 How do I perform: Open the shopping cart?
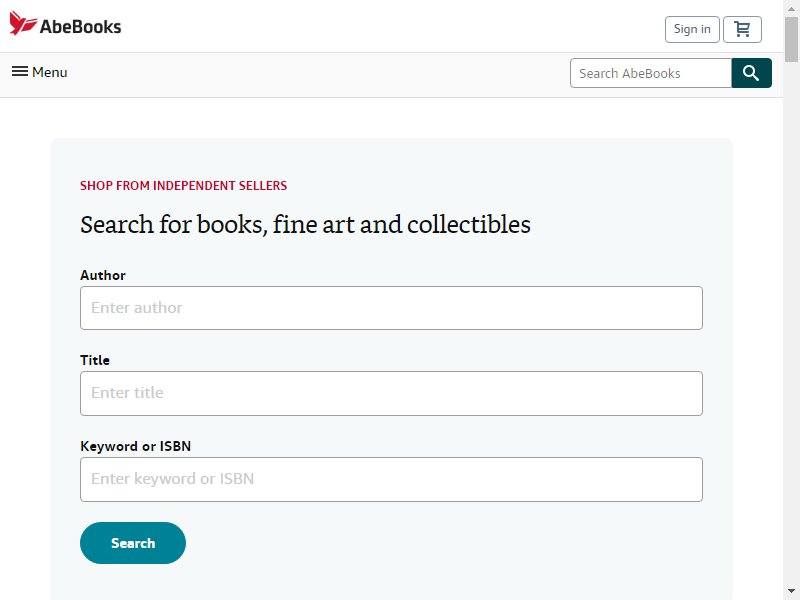point(742,30)
